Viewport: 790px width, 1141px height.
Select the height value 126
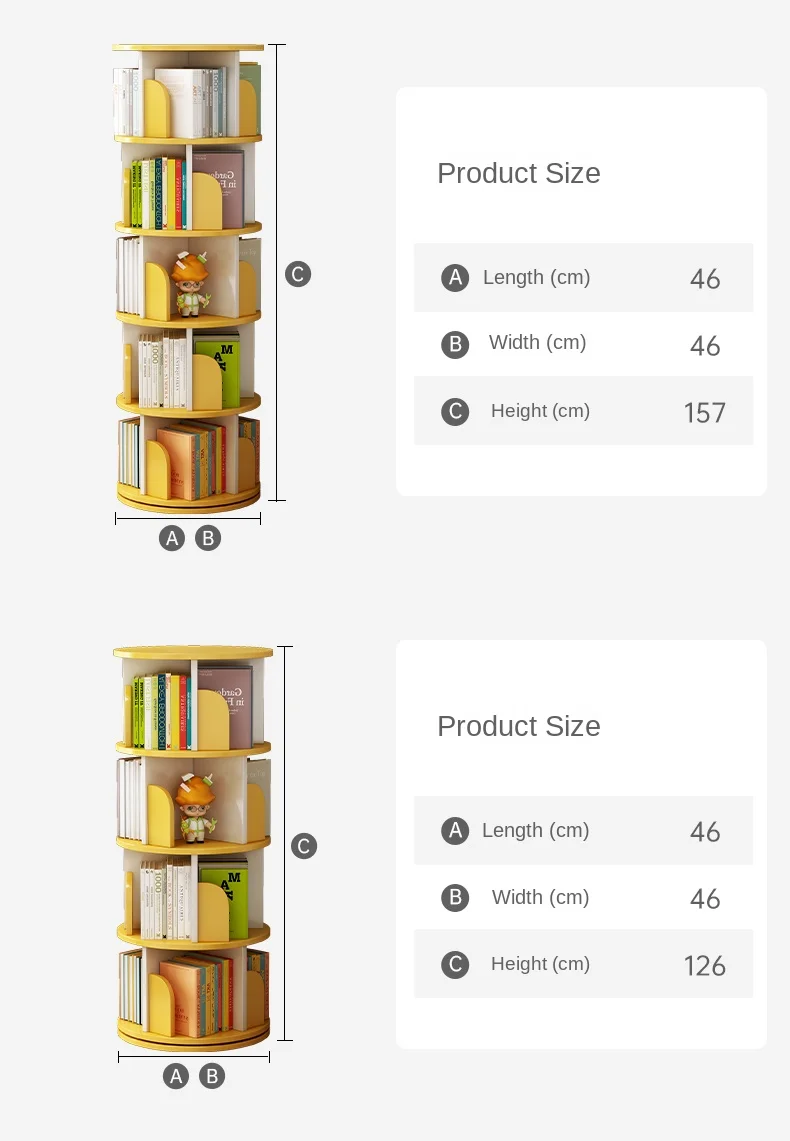click(x=704, y=966)
